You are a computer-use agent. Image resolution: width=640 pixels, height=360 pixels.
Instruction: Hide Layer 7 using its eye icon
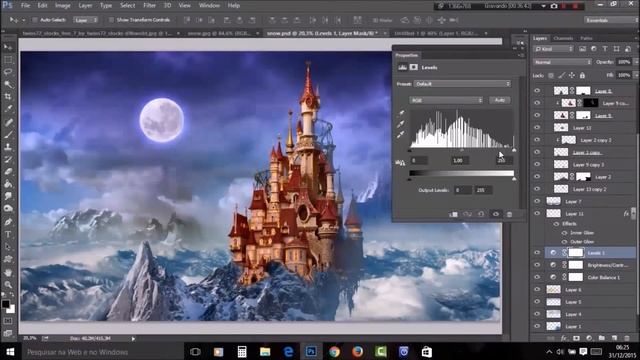(537, 201)
